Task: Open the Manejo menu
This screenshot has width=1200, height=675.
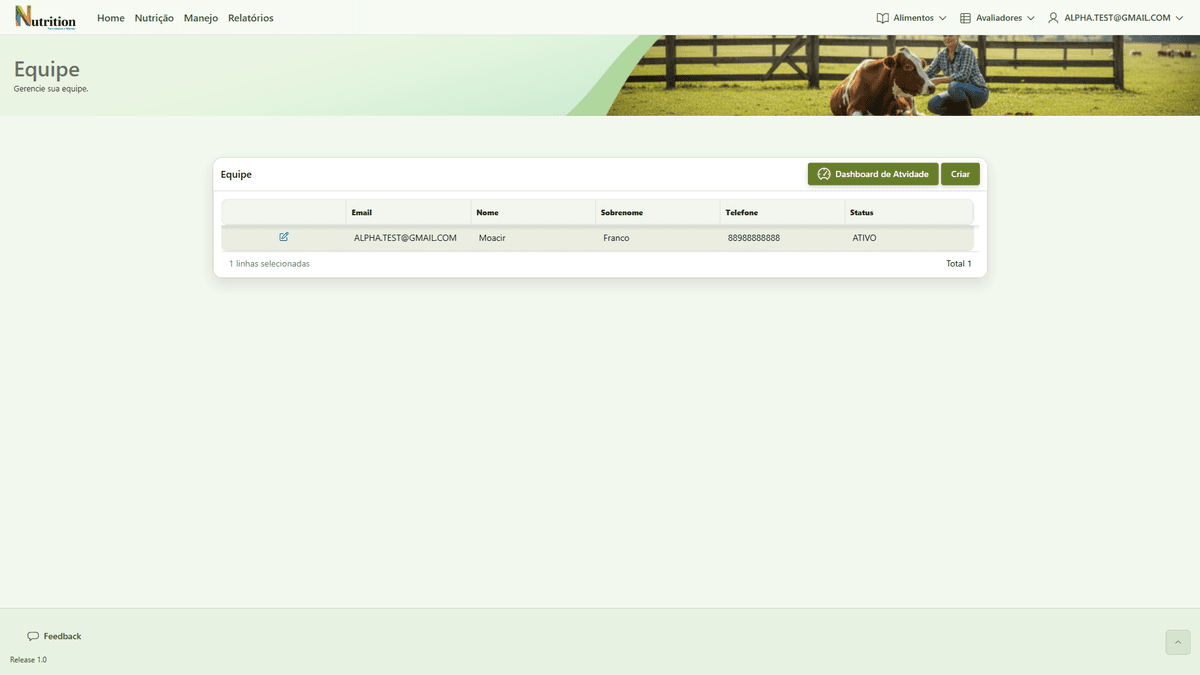Action: coord(201,18)
